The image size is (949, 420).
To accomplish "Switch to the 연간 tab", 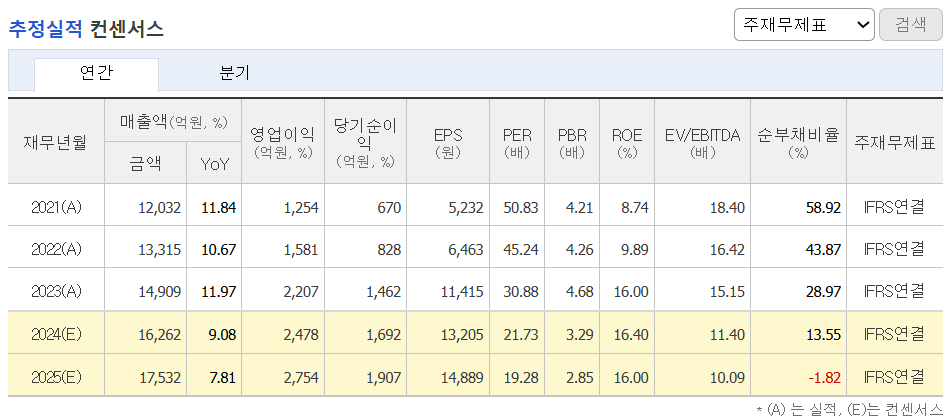I will pyautogui.click(x=96, y=74).
